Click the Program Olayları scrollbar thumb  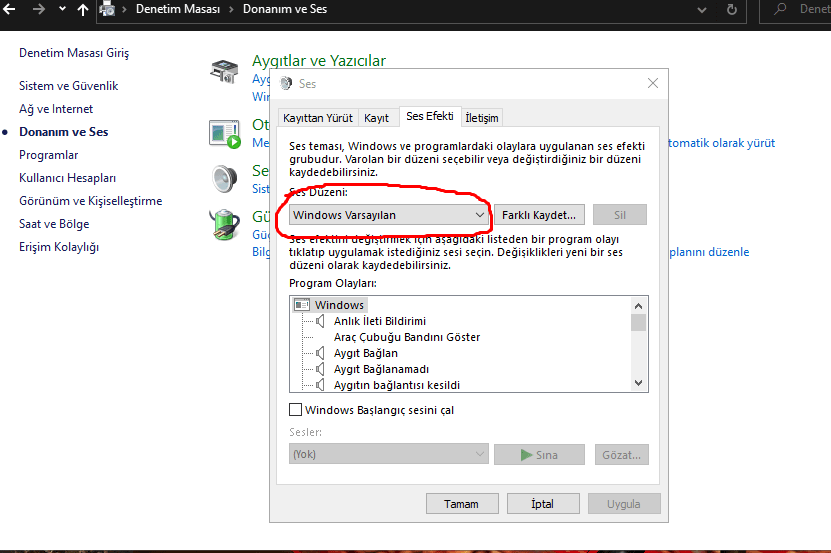pyautogui.click(x=638, y=322)
